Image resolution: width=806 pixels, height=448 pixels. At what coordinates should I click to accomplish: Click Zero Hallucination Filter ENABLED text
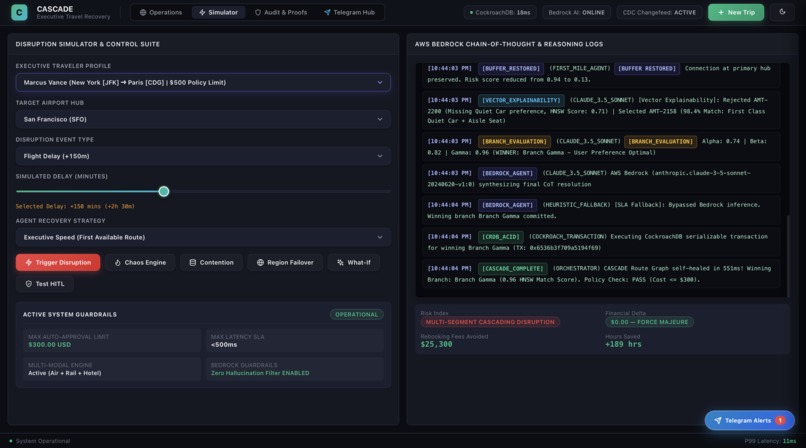pyautogui.click(x=260, y=373)
